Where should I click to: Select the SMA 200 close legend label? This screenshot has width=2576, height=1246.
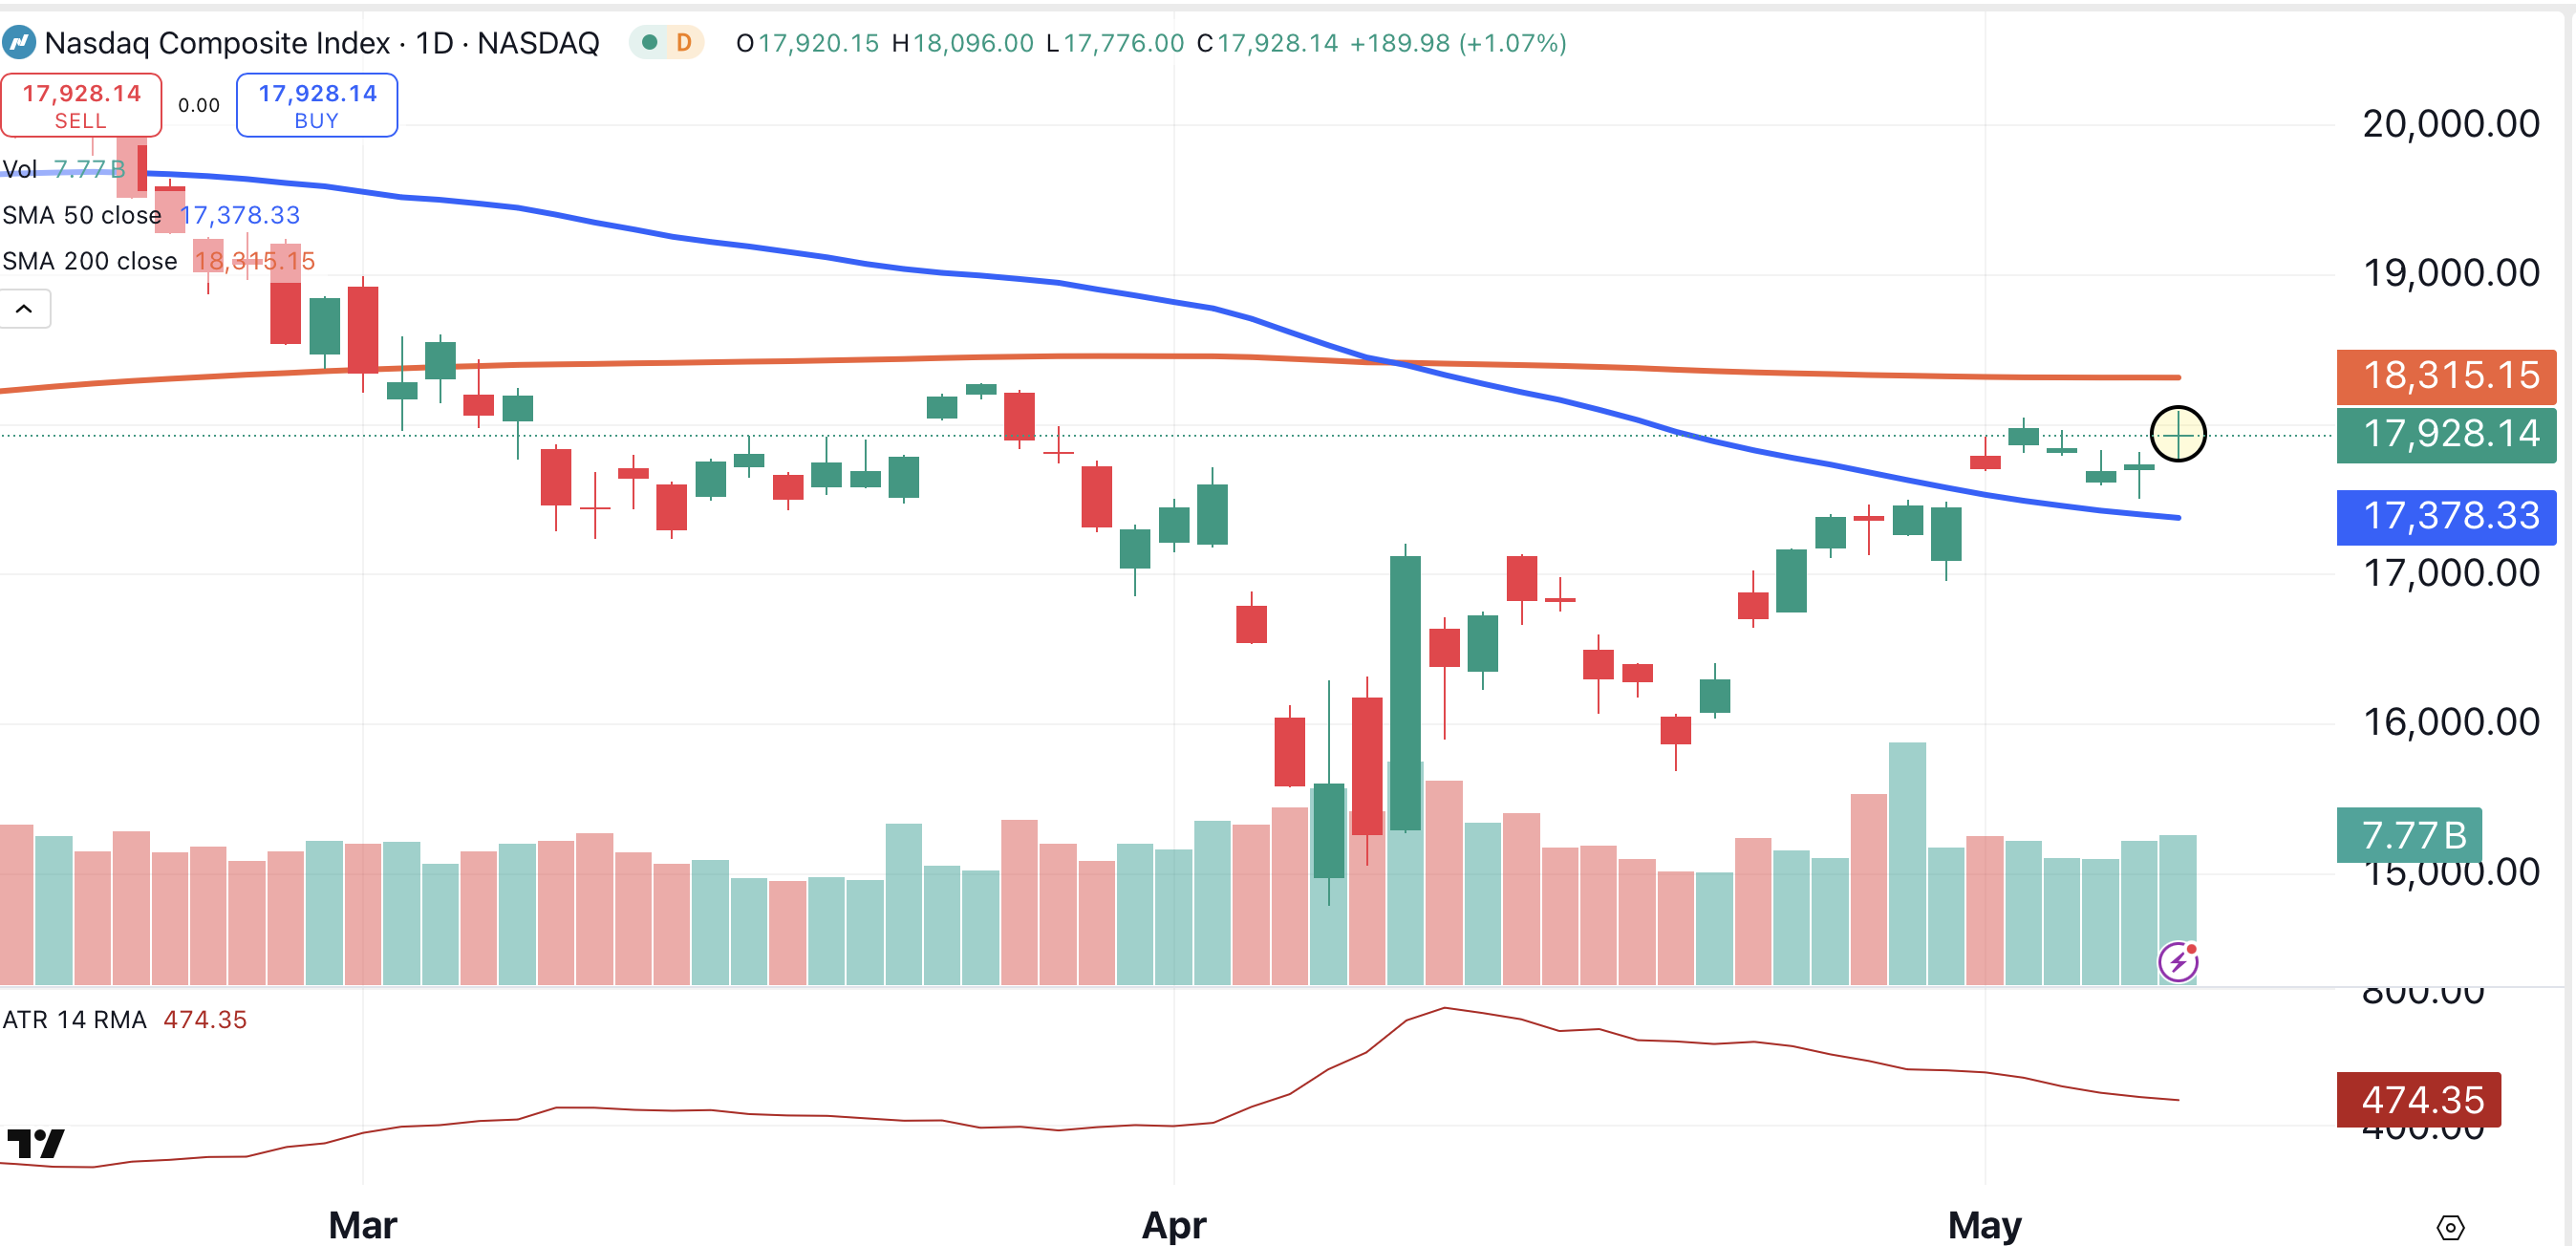(x=89, y=261)
